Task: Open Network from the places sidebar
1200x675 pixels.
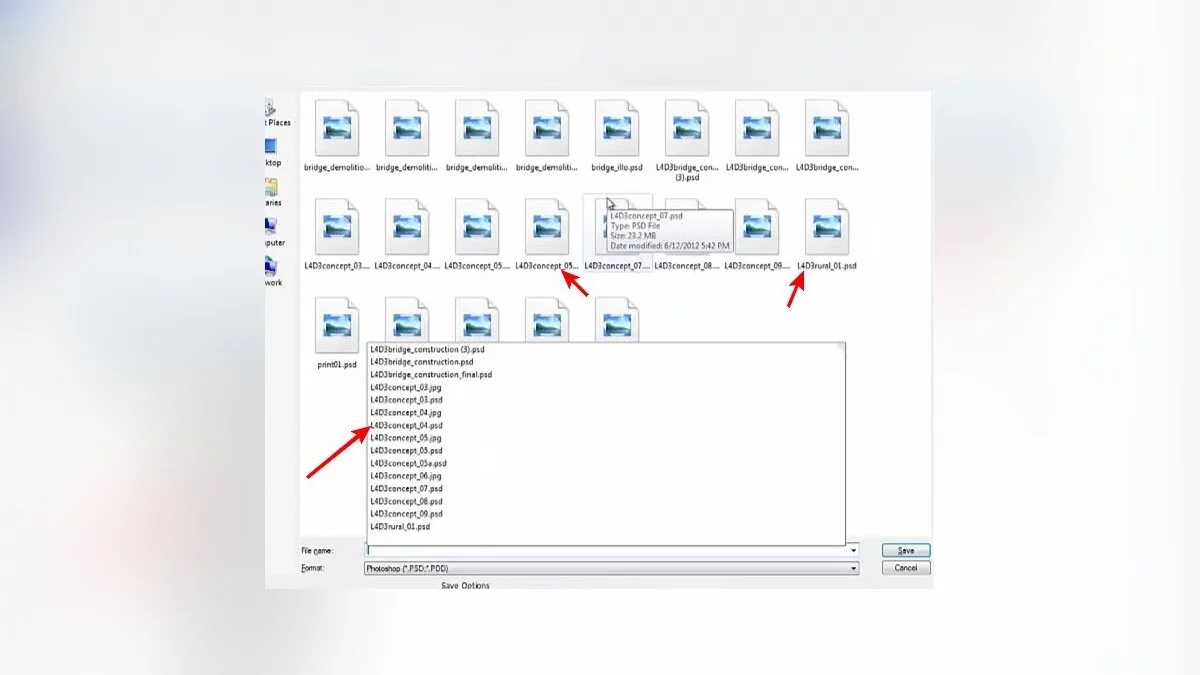Action: tap(271, 271)
